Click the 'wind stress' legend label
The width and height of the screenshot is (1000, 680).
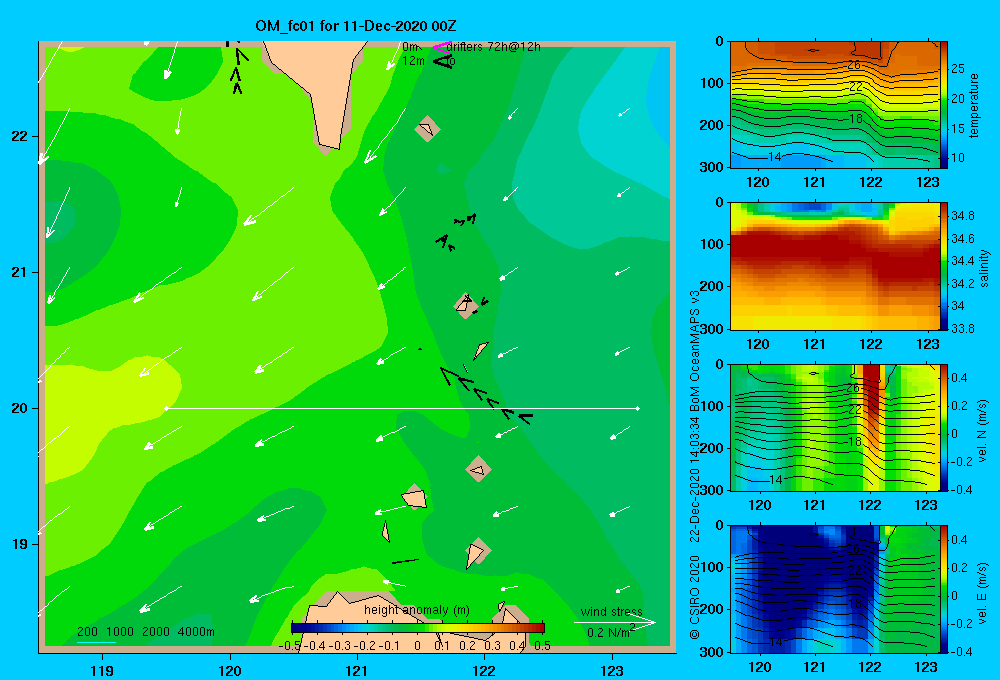[x=611, y=612]
